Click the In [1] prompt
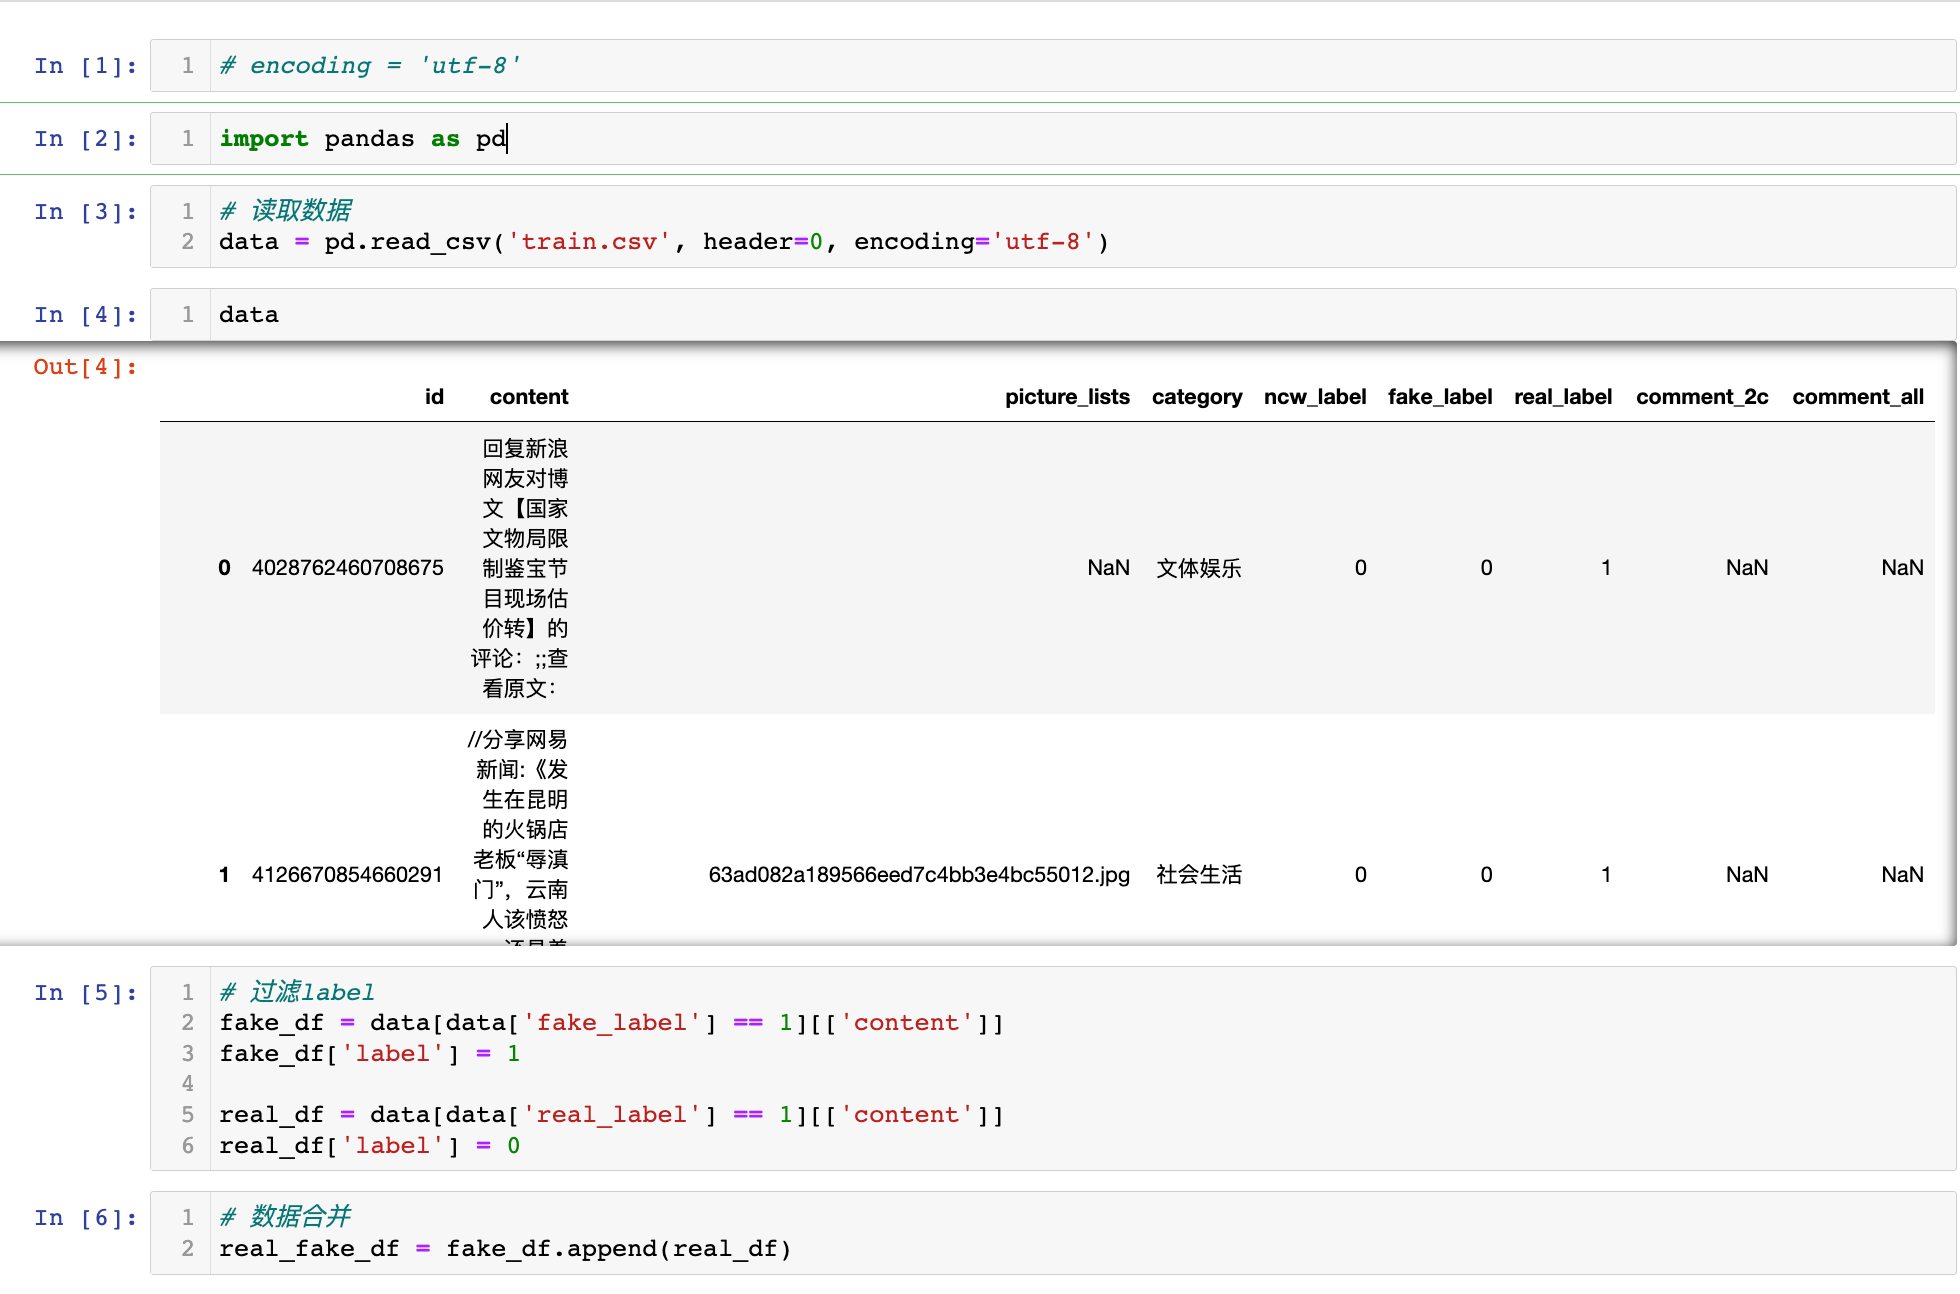The image size is (1960, 1294). coord(84,66)
